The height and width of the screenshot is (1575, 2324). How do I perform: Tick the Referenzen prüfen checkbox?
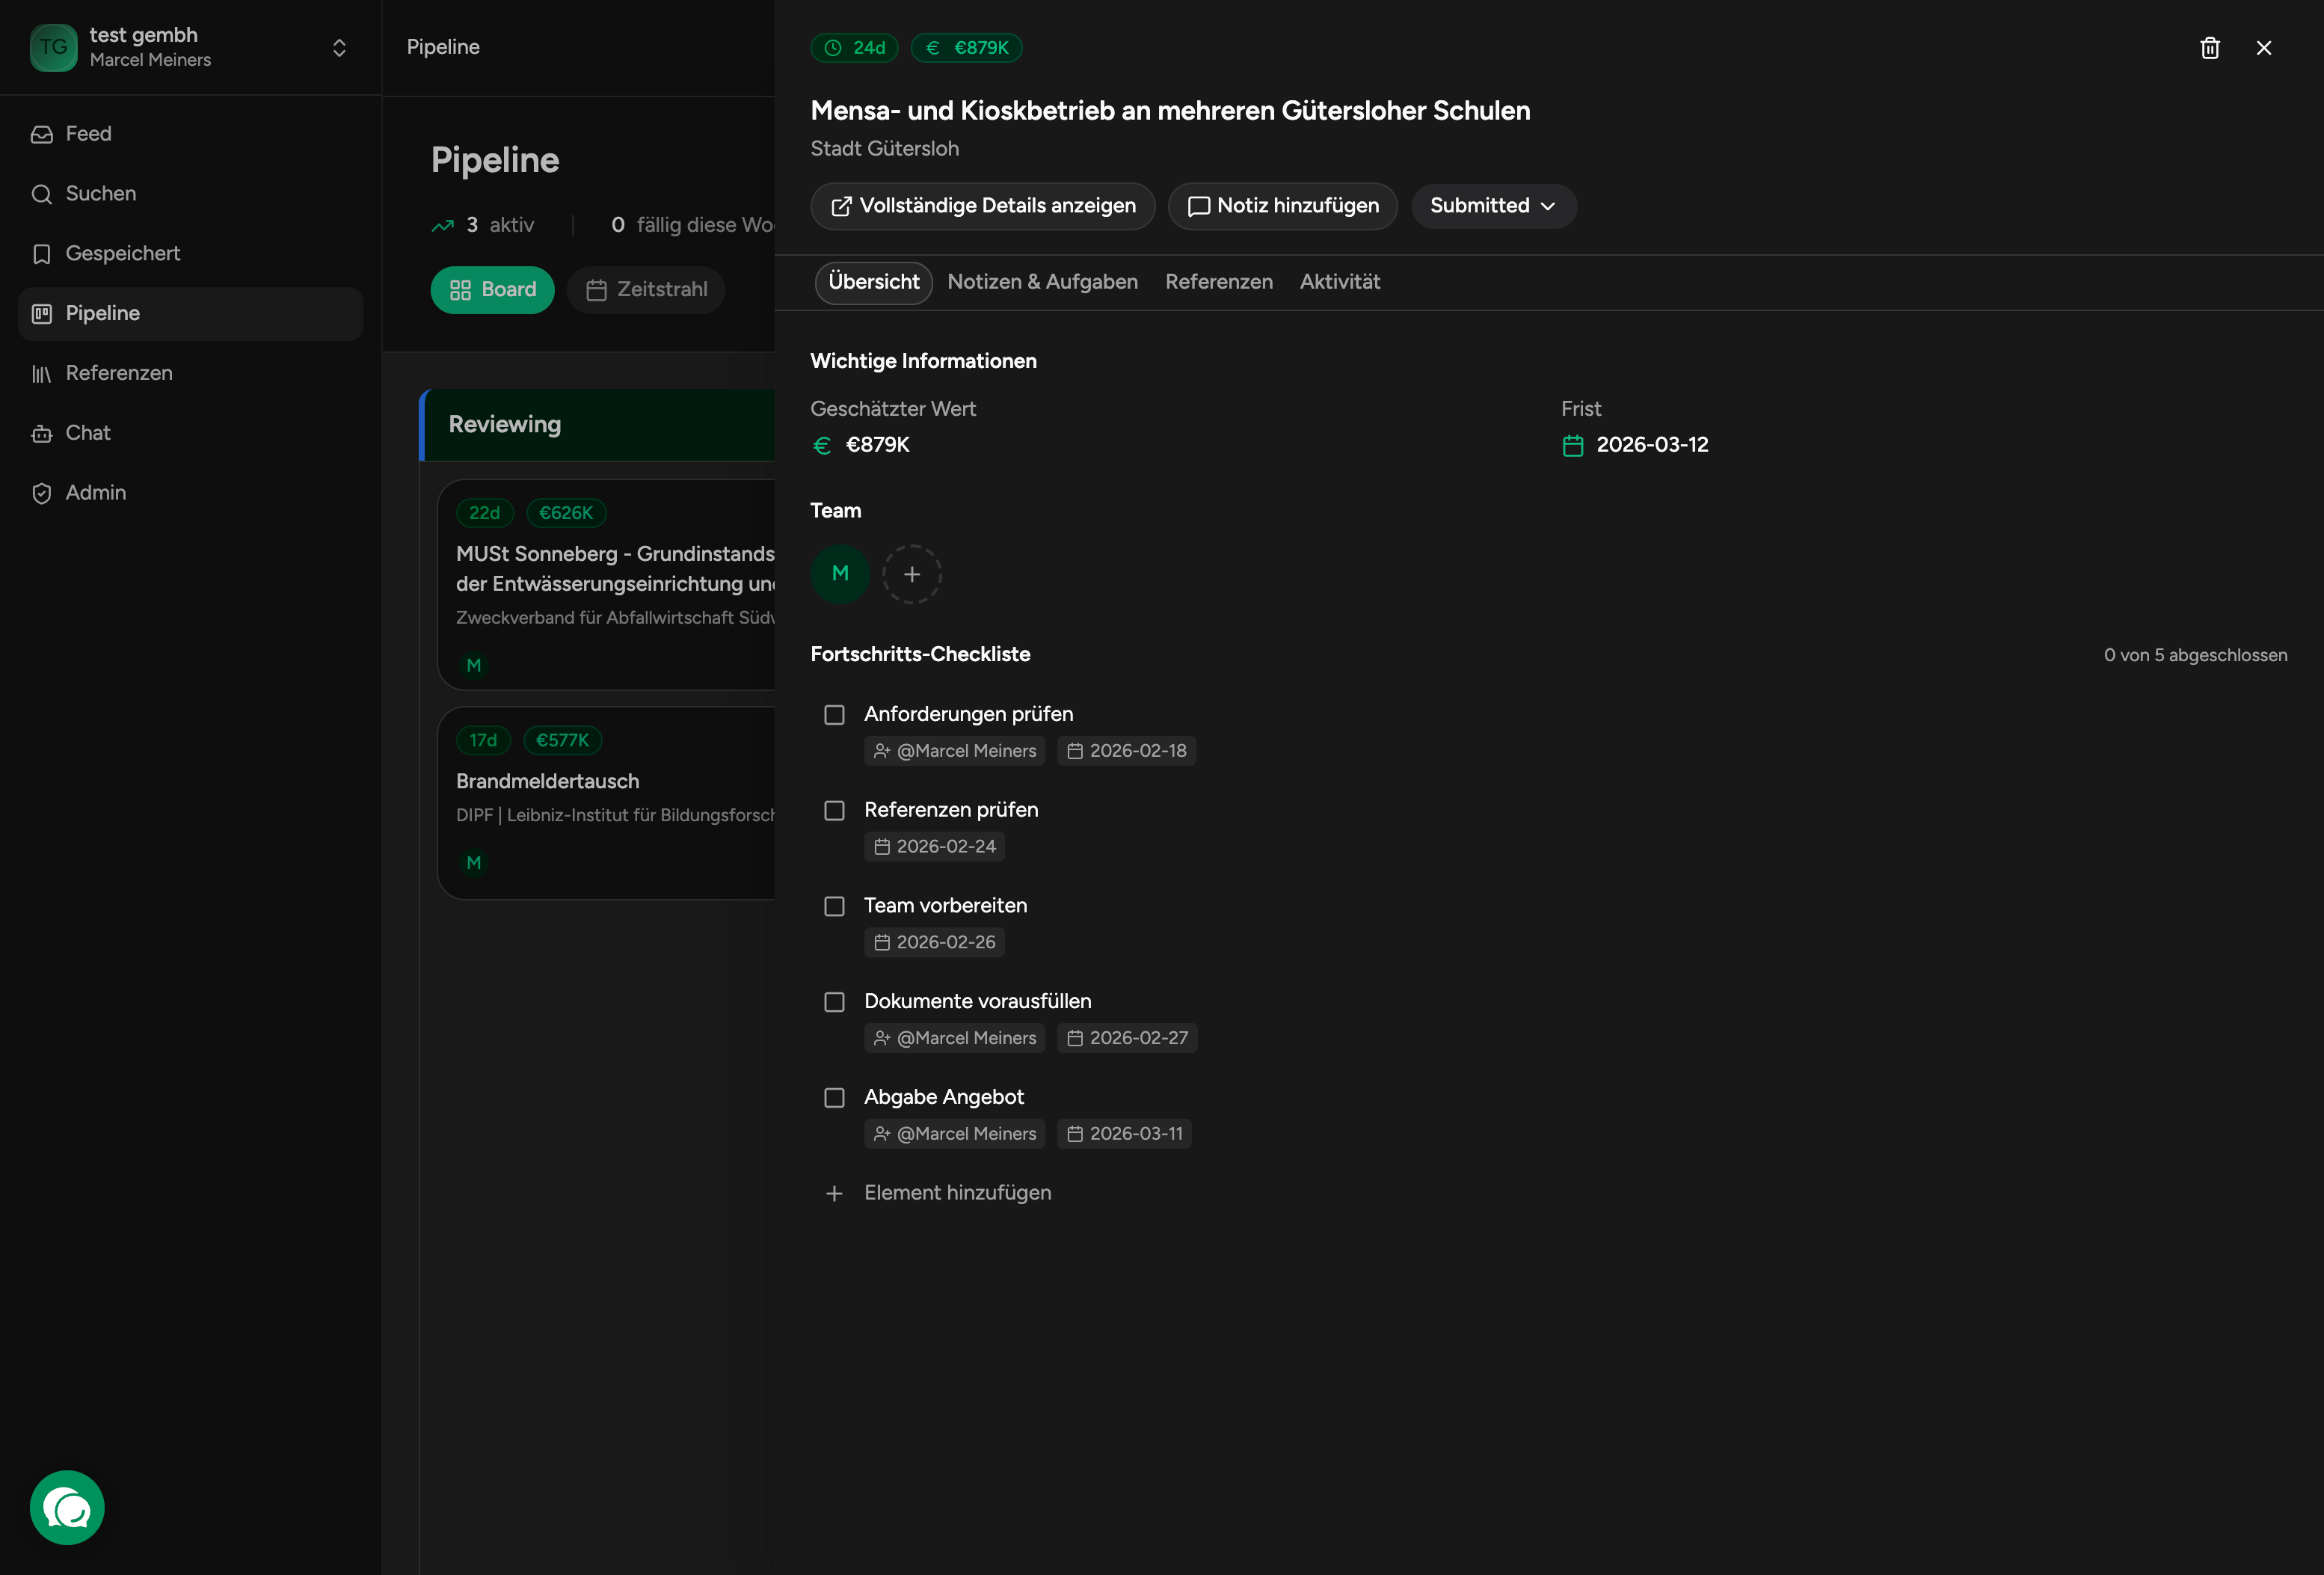[834, 811]
